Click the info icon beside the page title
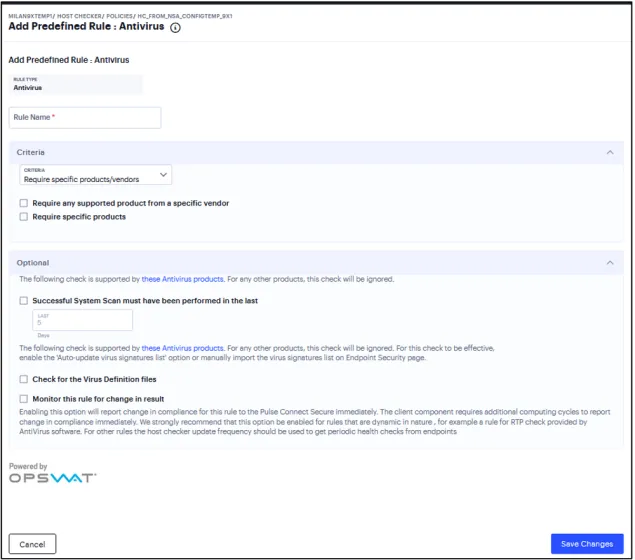The image size is (635, 560). 175,28
